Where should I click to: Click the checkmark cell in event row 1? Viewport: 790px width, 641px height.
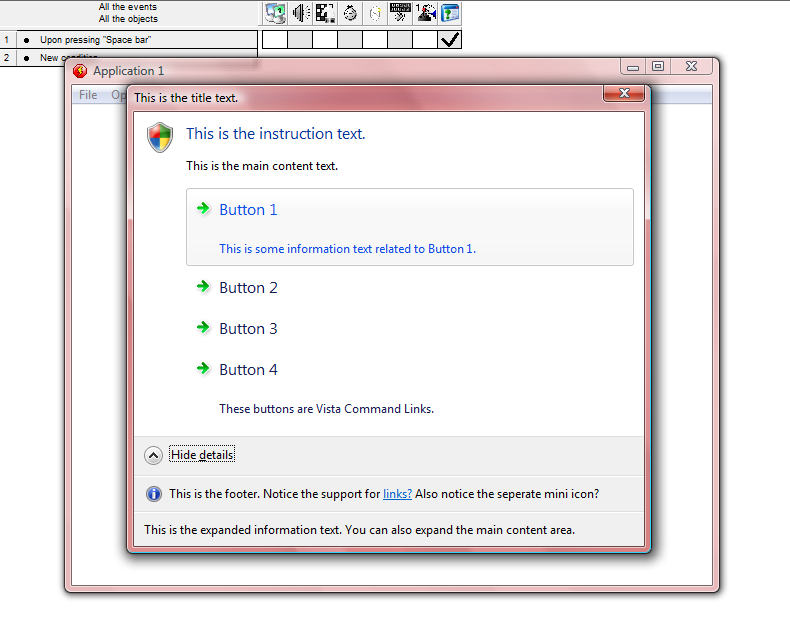point(450,40)
